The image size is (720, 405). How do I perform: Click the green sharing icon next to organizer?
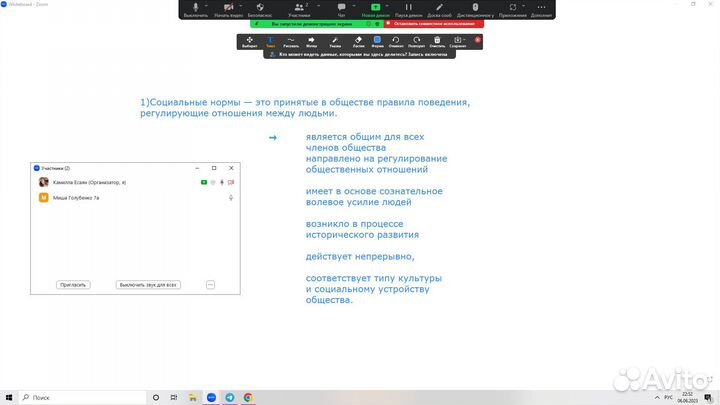click(x=204, y=182)
